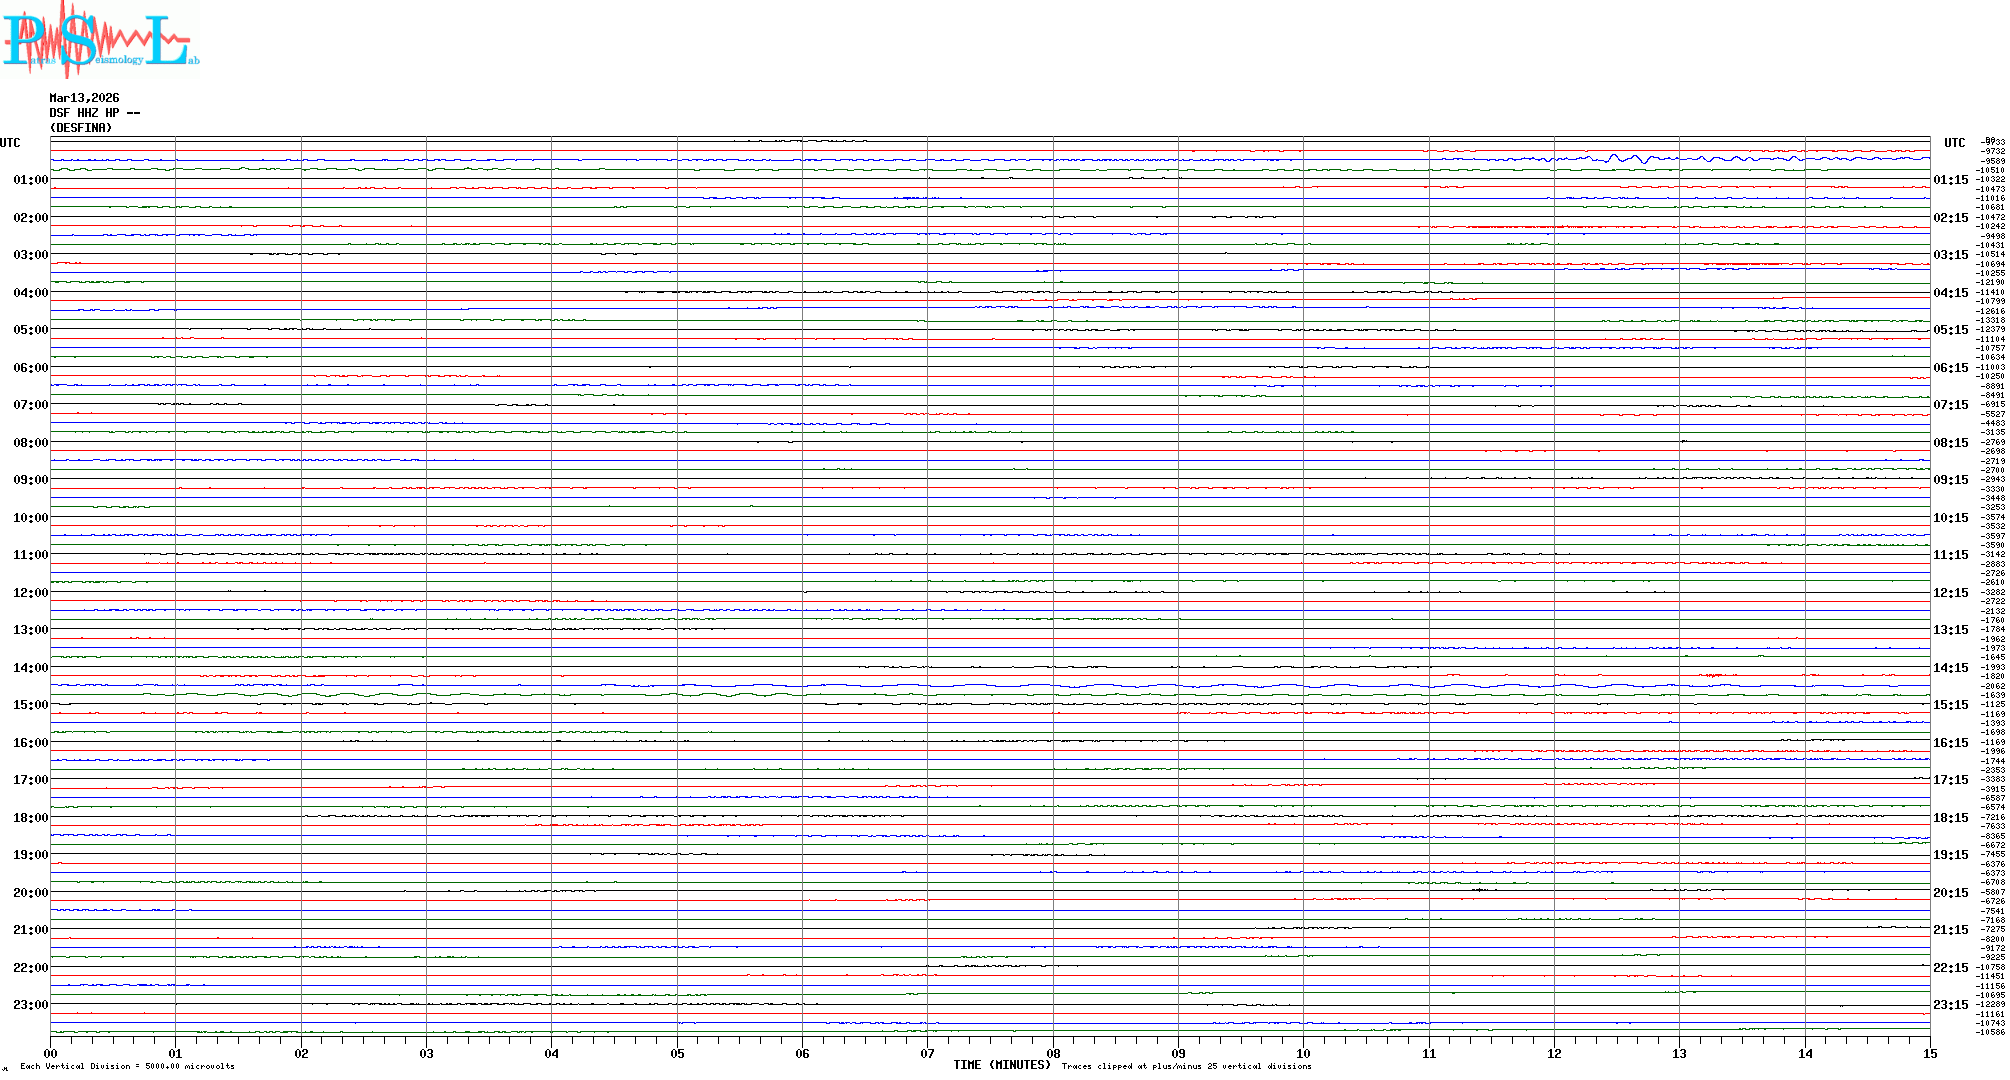Click the PSL Seismology Lab logo
This screenshot has width=2010, height=1080.
click(99, 40)
